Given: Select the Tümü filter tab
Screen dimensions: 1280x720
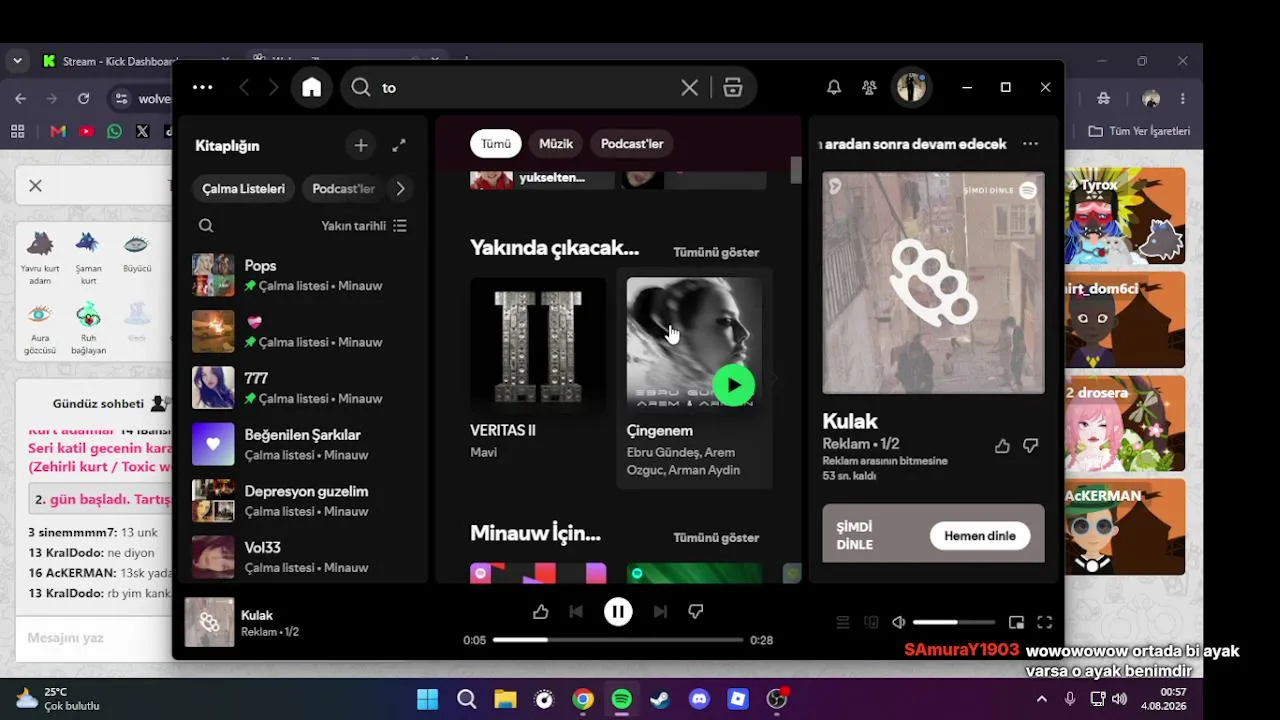Looking at the screenshot, I should click(x=496, y=144).
